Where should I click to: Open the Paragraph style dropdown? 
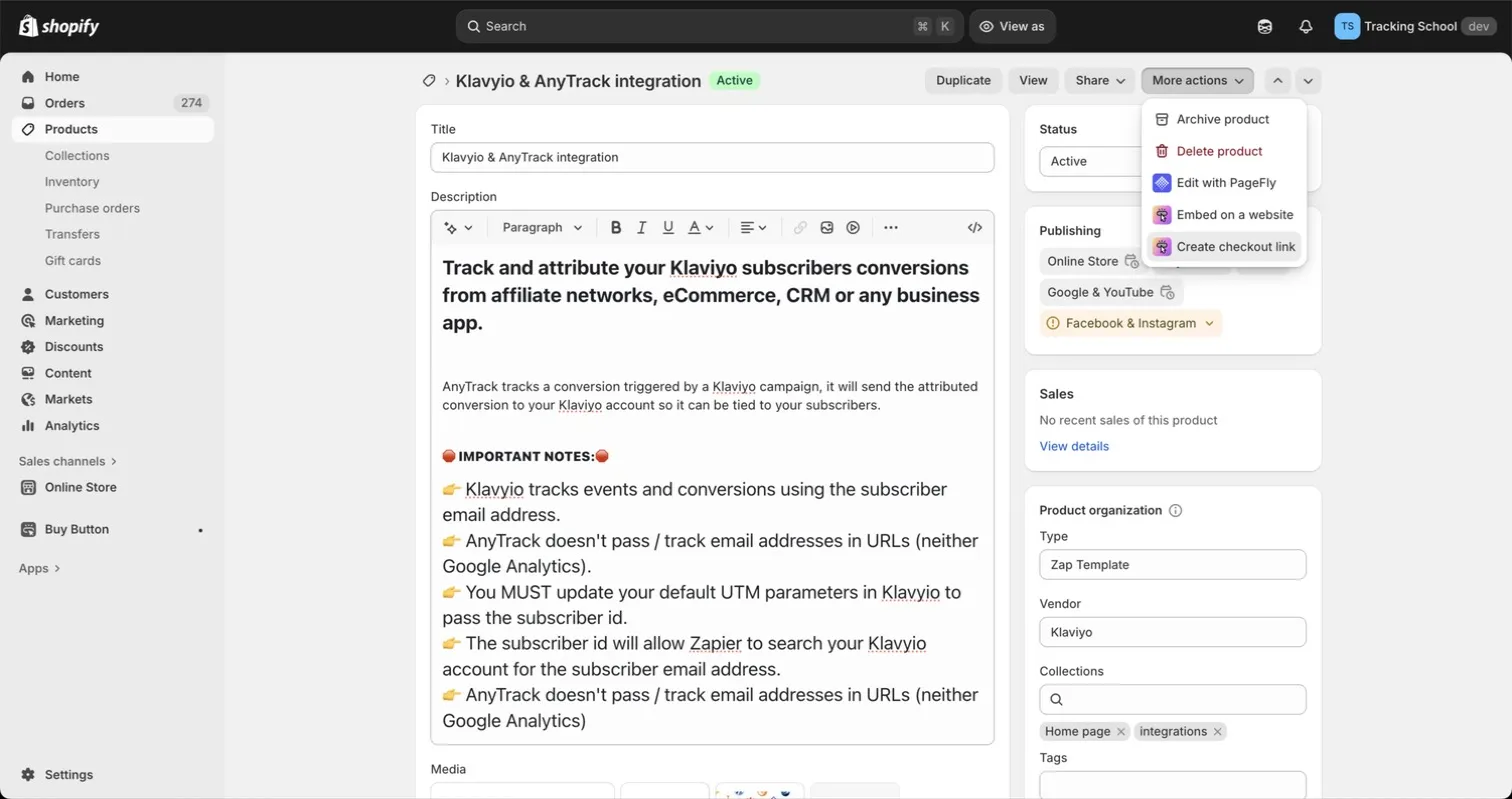pyautogui.click(x=542, y=227)
